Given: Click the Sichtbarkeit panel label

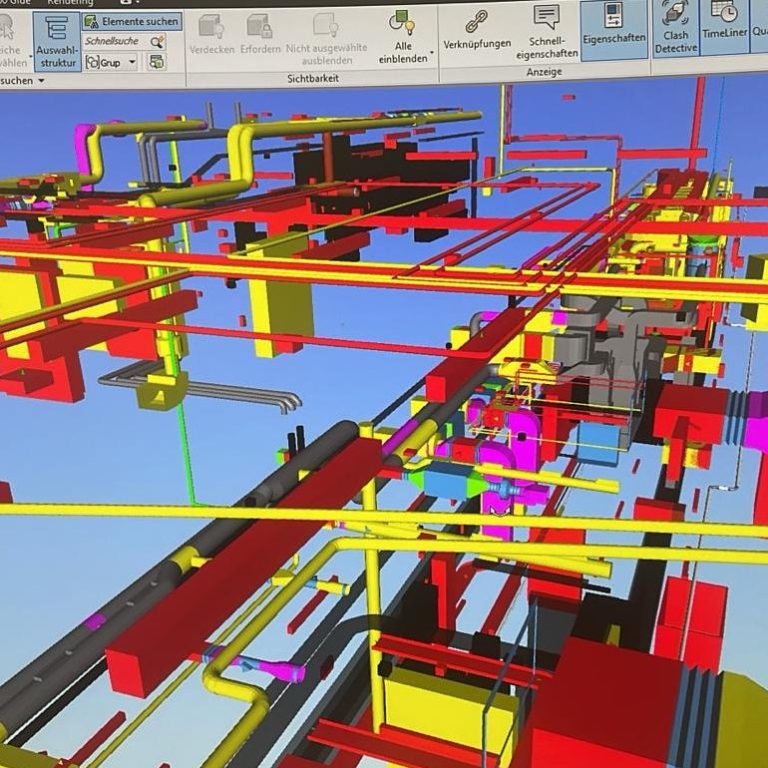Looking at the screenshot, I should pos(312,78).
